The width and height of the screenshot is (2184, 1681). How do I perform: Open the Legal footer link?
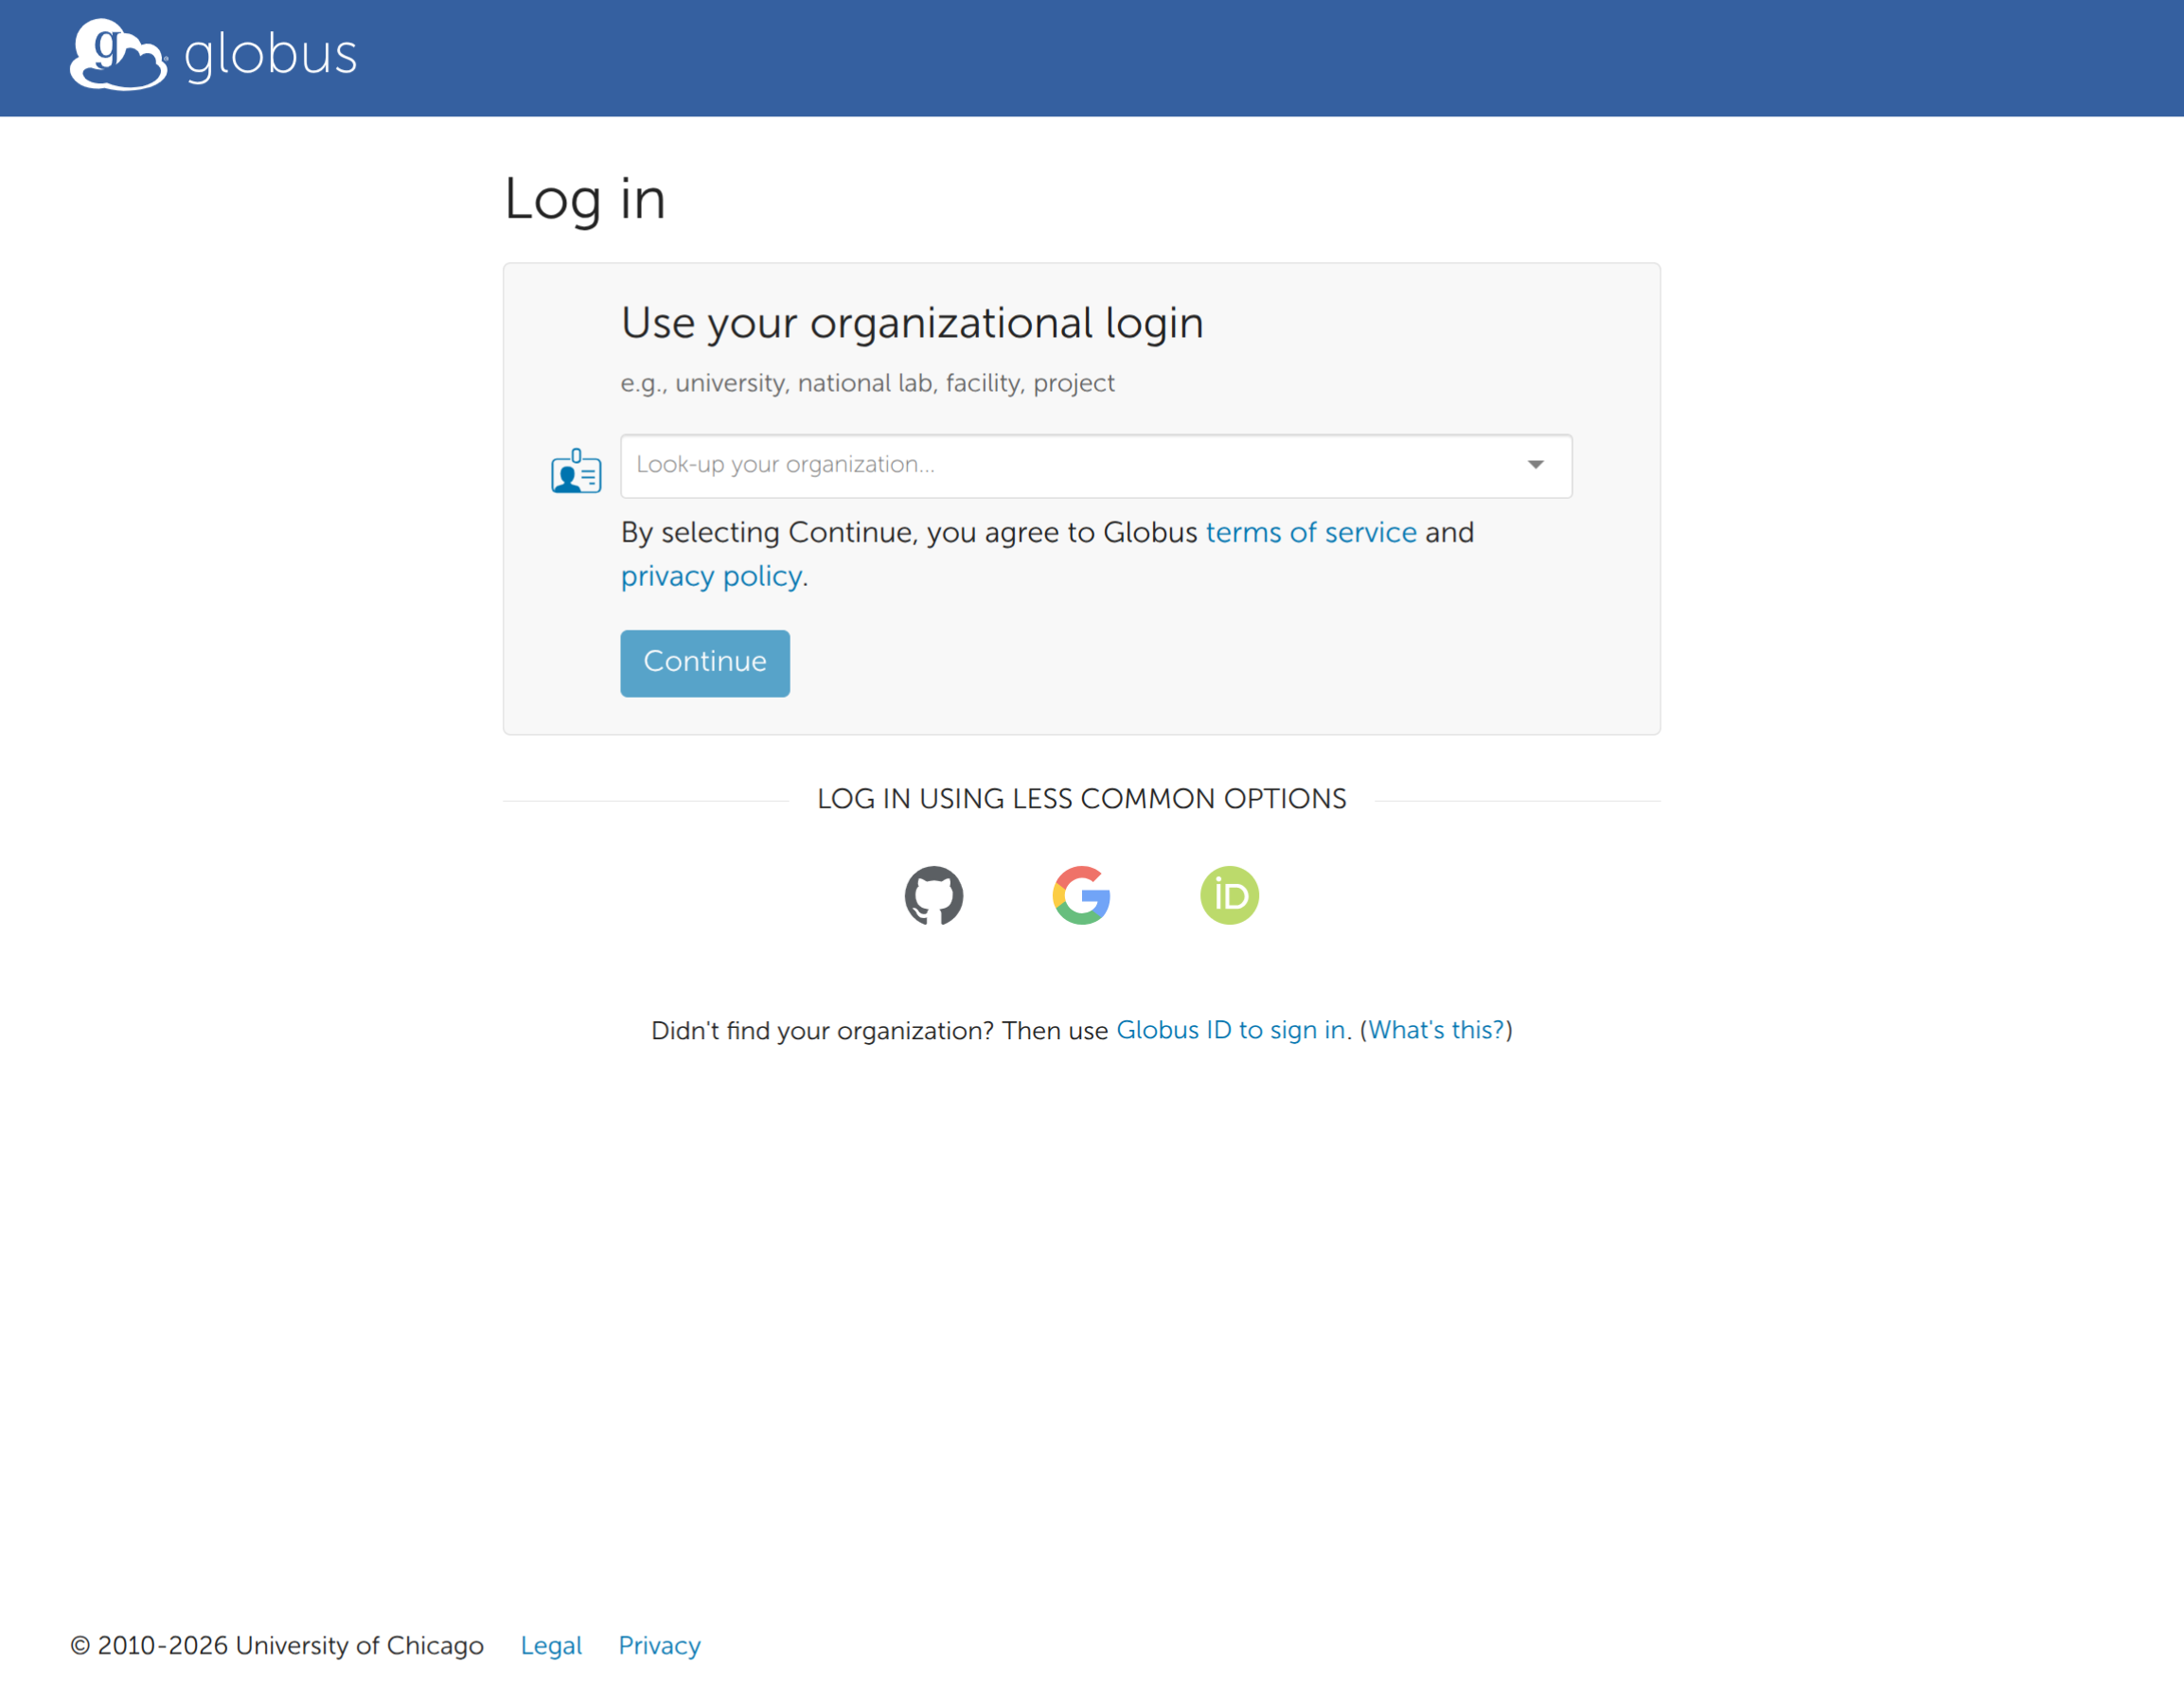(x=551, y=1645)
